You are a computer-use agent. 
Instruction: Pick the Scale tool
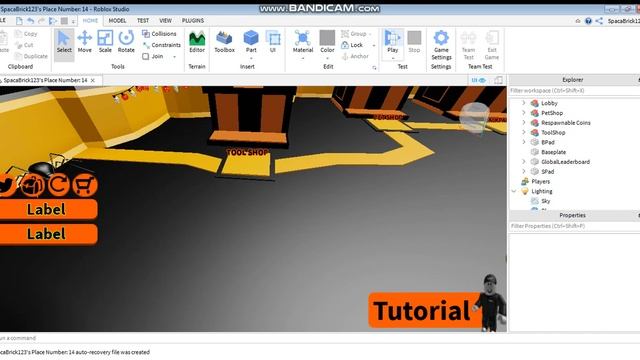click(x=105, y=42)
